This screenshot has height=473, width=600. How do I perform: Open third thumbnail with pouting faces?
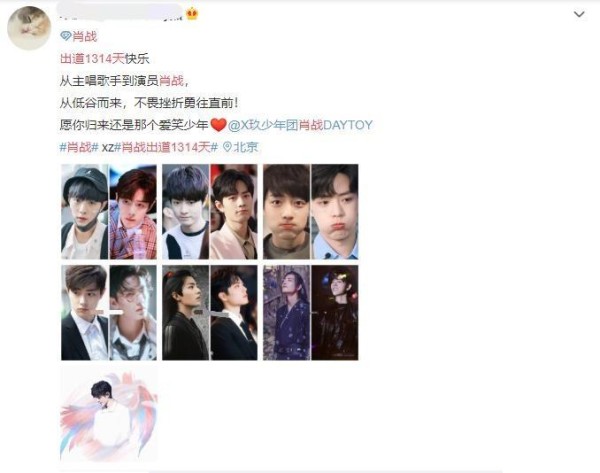coord(311,212)
